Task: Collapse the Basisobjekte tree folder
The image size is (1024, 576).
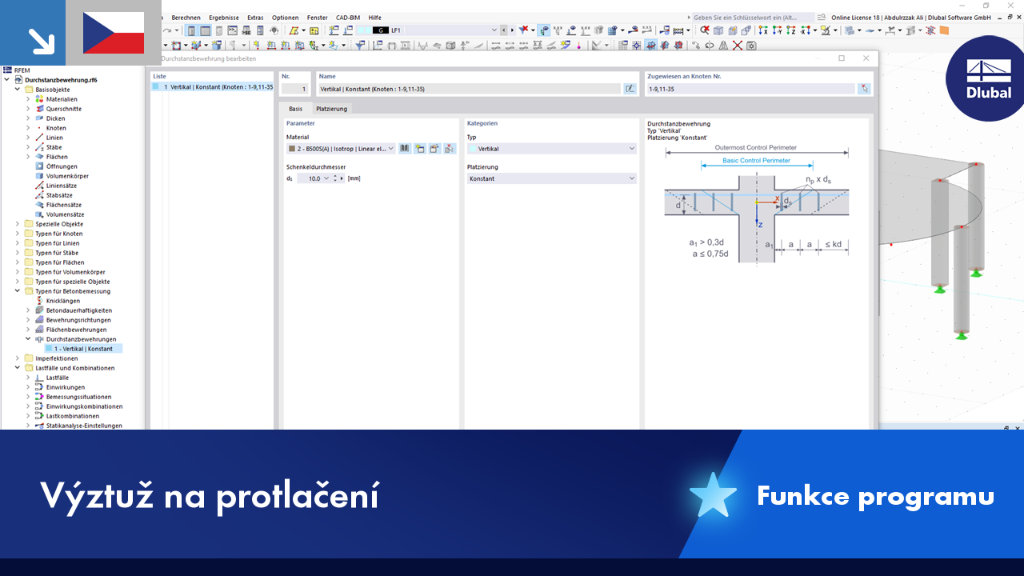Action: coord(18,89)
